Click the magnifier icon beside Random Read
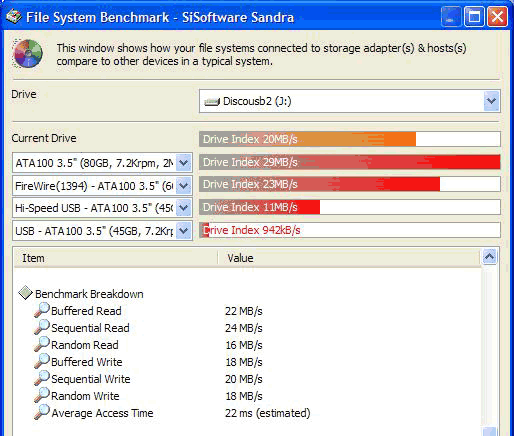 coord(42,344)
